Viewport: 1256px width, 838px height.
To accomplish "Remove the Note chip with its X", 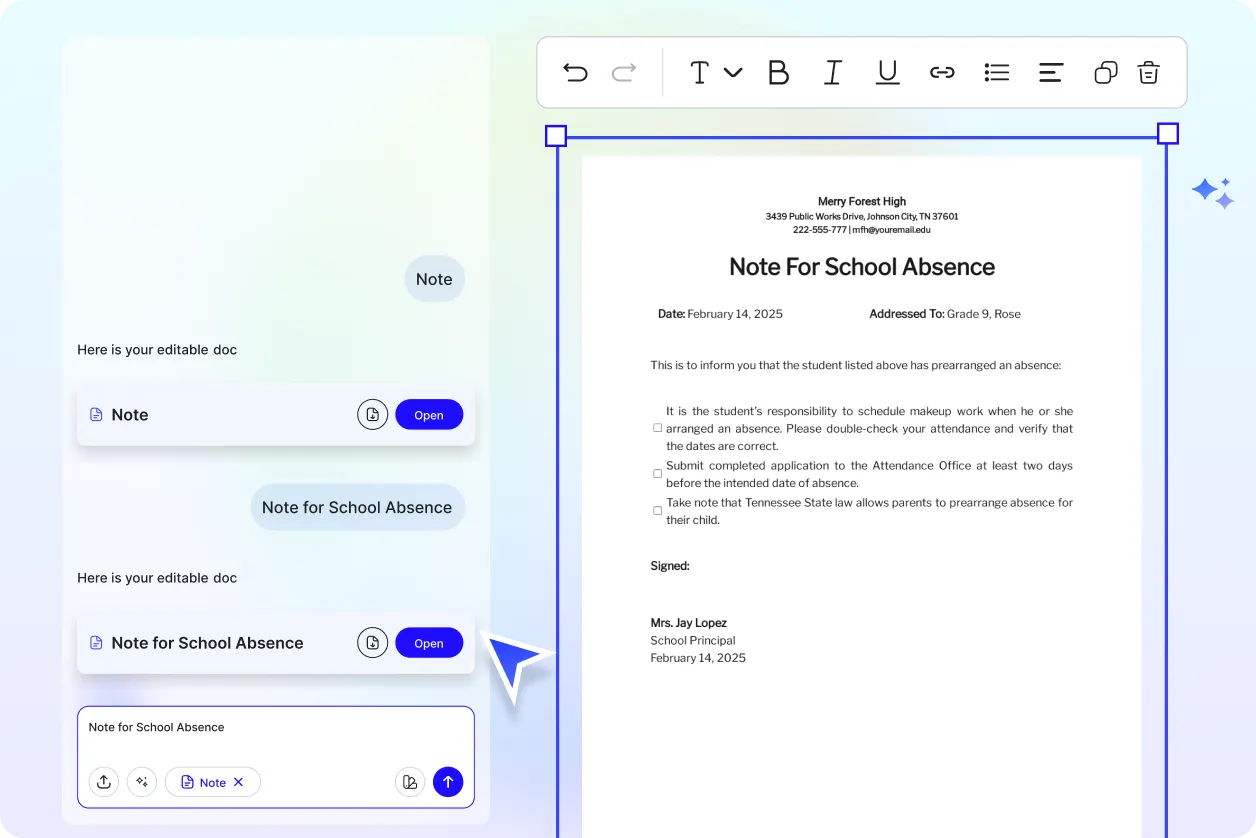I will 238,782.
